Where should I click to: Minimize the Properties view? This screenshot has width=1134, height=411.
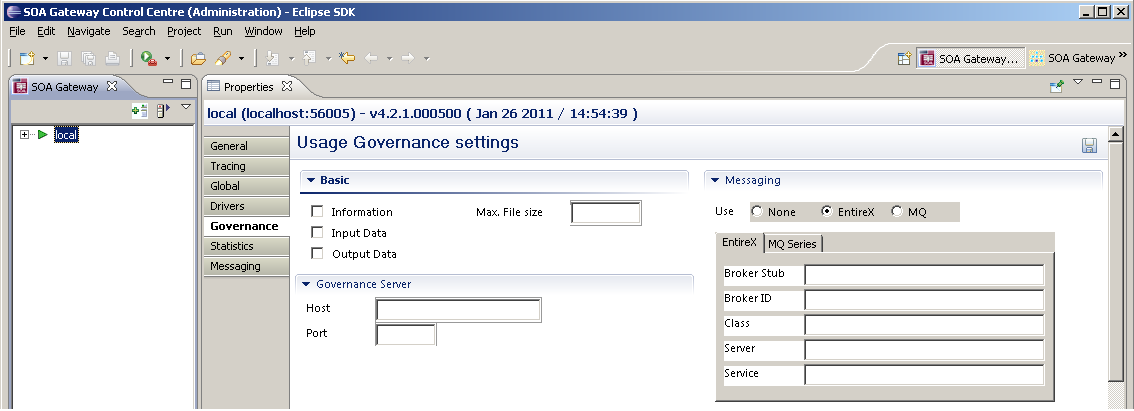tap(1096, 82)
